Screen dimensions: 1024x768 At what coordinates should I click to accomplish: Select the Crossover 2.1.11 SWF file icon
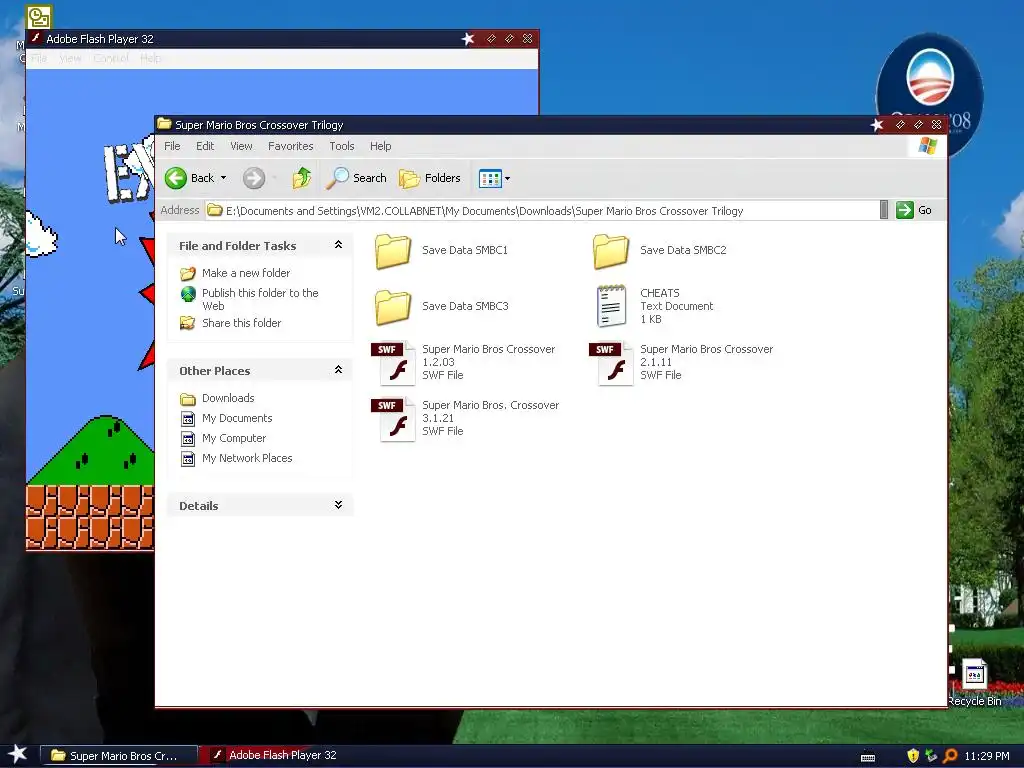coord(612,362)
